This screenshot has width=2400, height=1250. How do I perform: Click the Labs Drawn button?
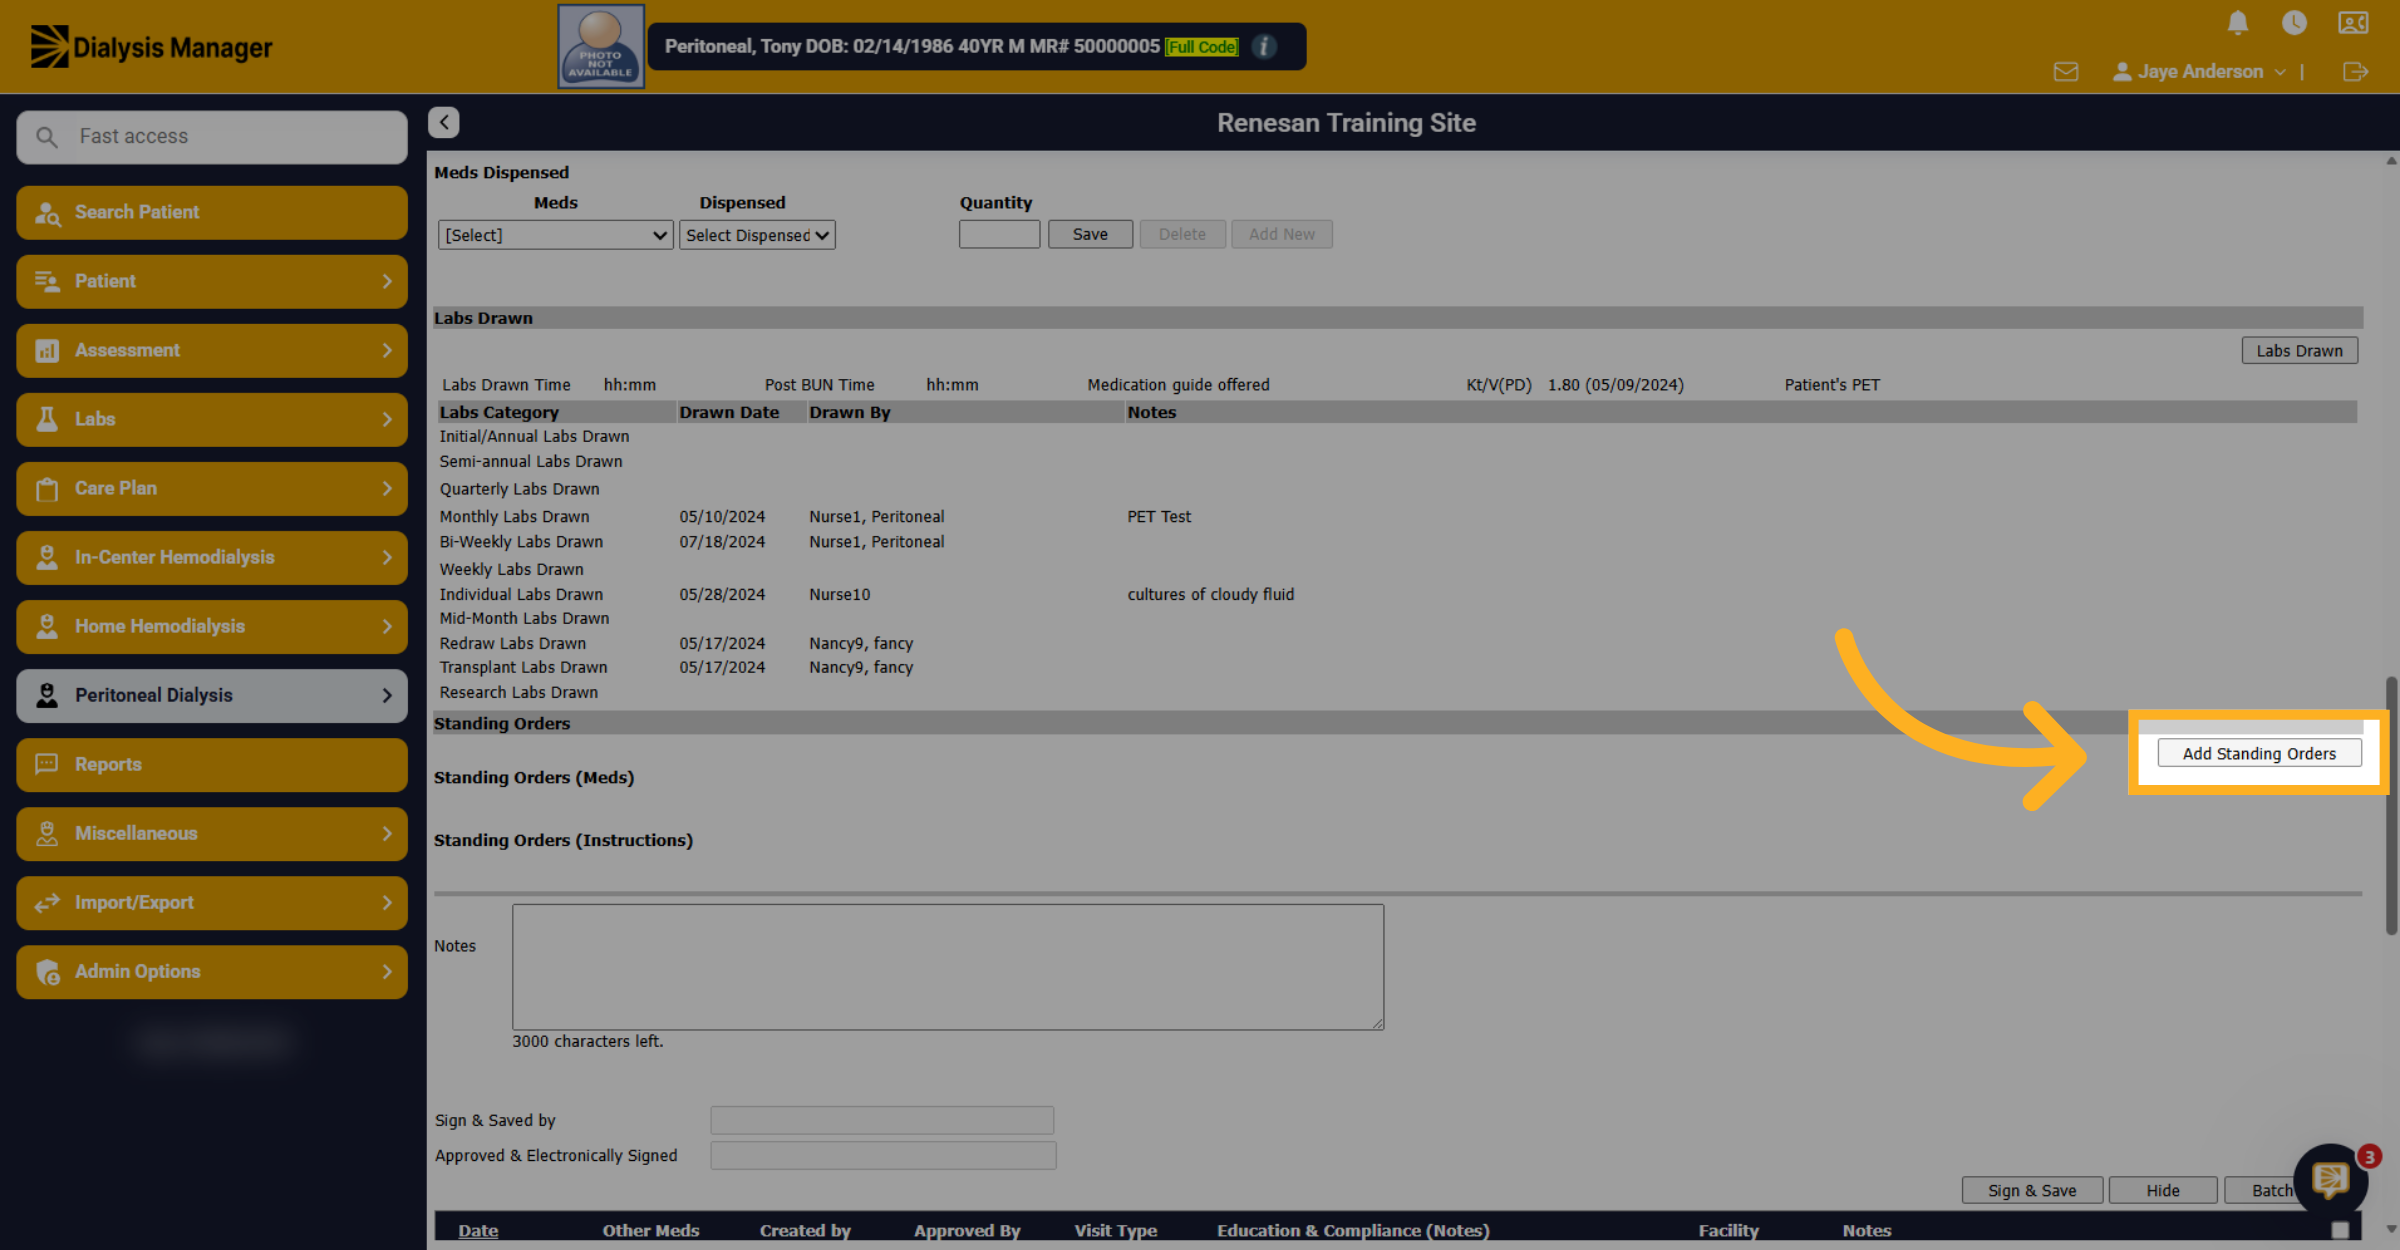pyautogui.click(x=2299, y=350)
